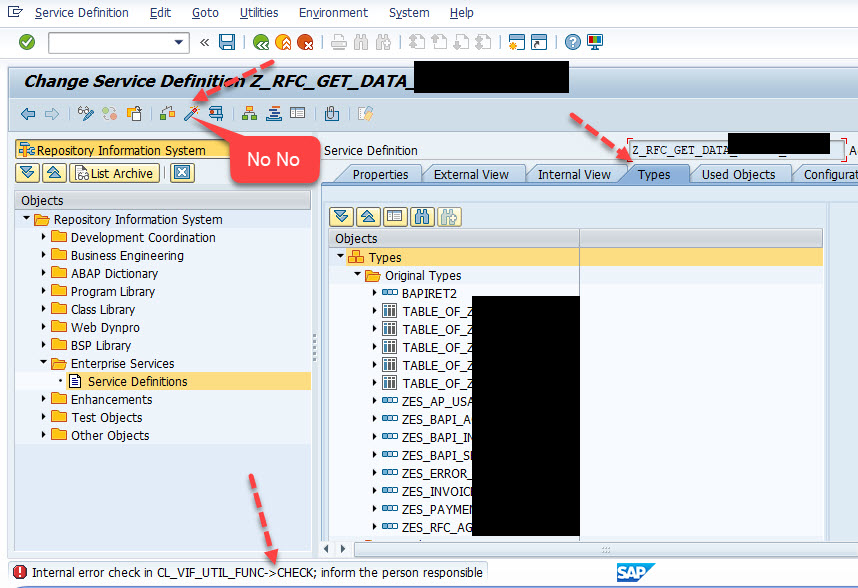Expand the BAPIRET2 type node
The image size is (858, 588).
tap(375, 293)
